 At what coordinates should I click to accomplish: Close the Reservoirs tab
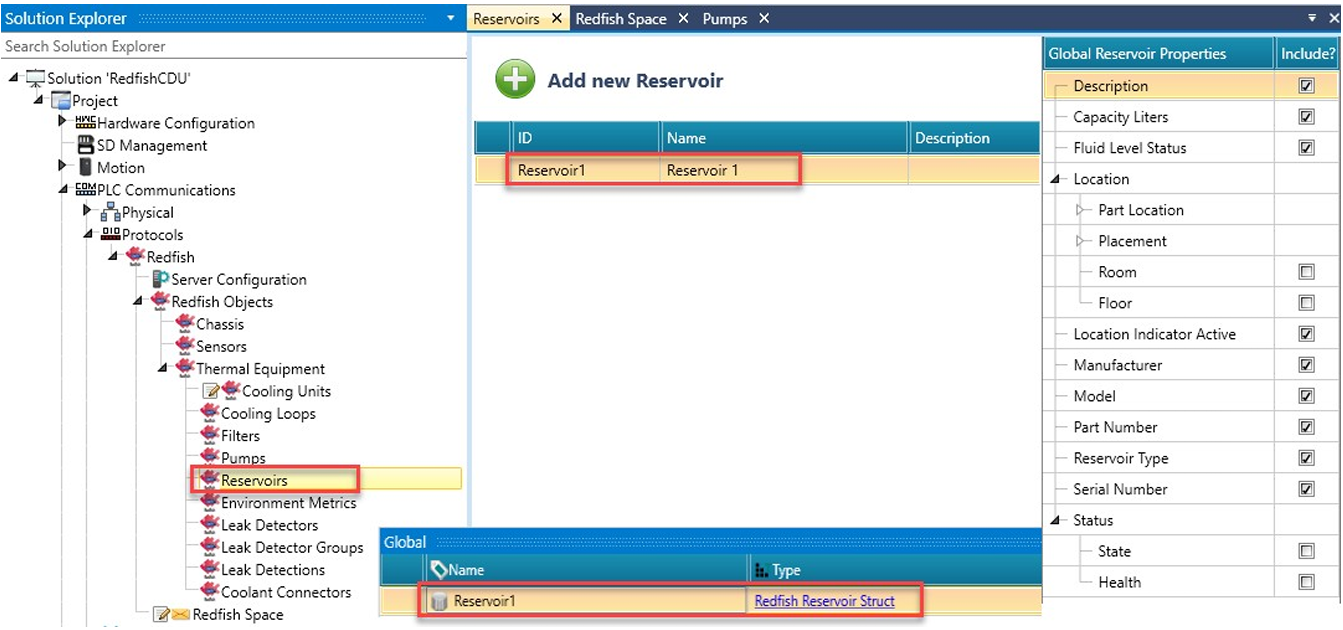(557, 19)
